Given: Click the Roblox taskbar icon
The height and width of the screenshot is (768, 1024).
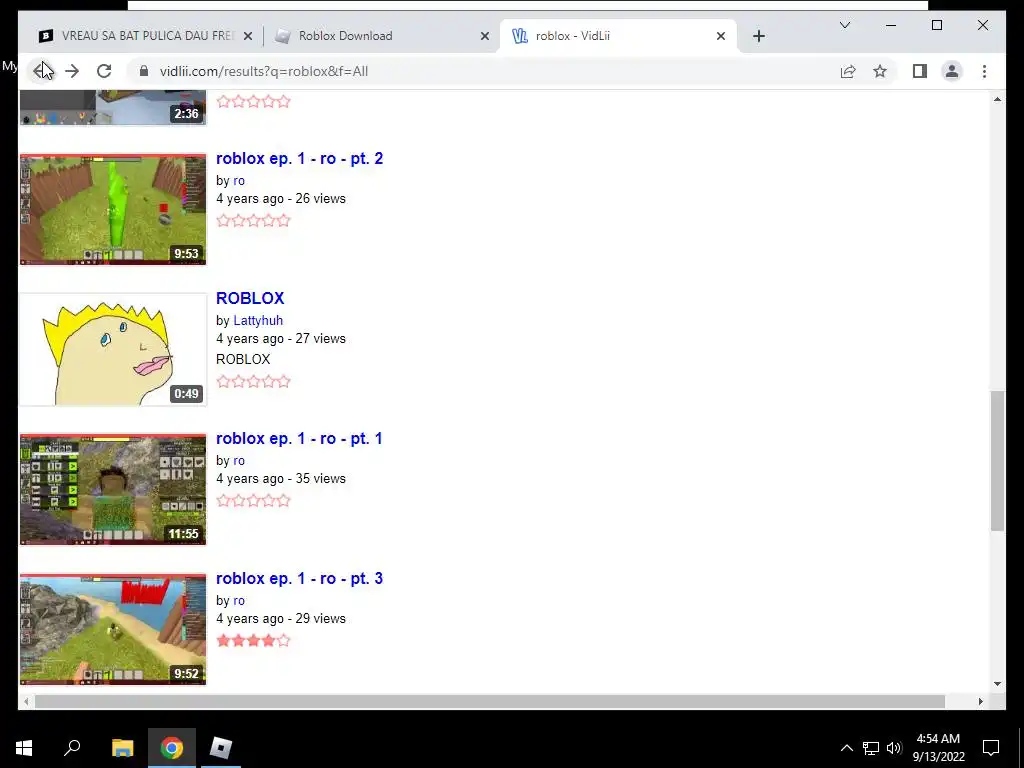Looking at the screenshot, I should click(x=221, y=748).
